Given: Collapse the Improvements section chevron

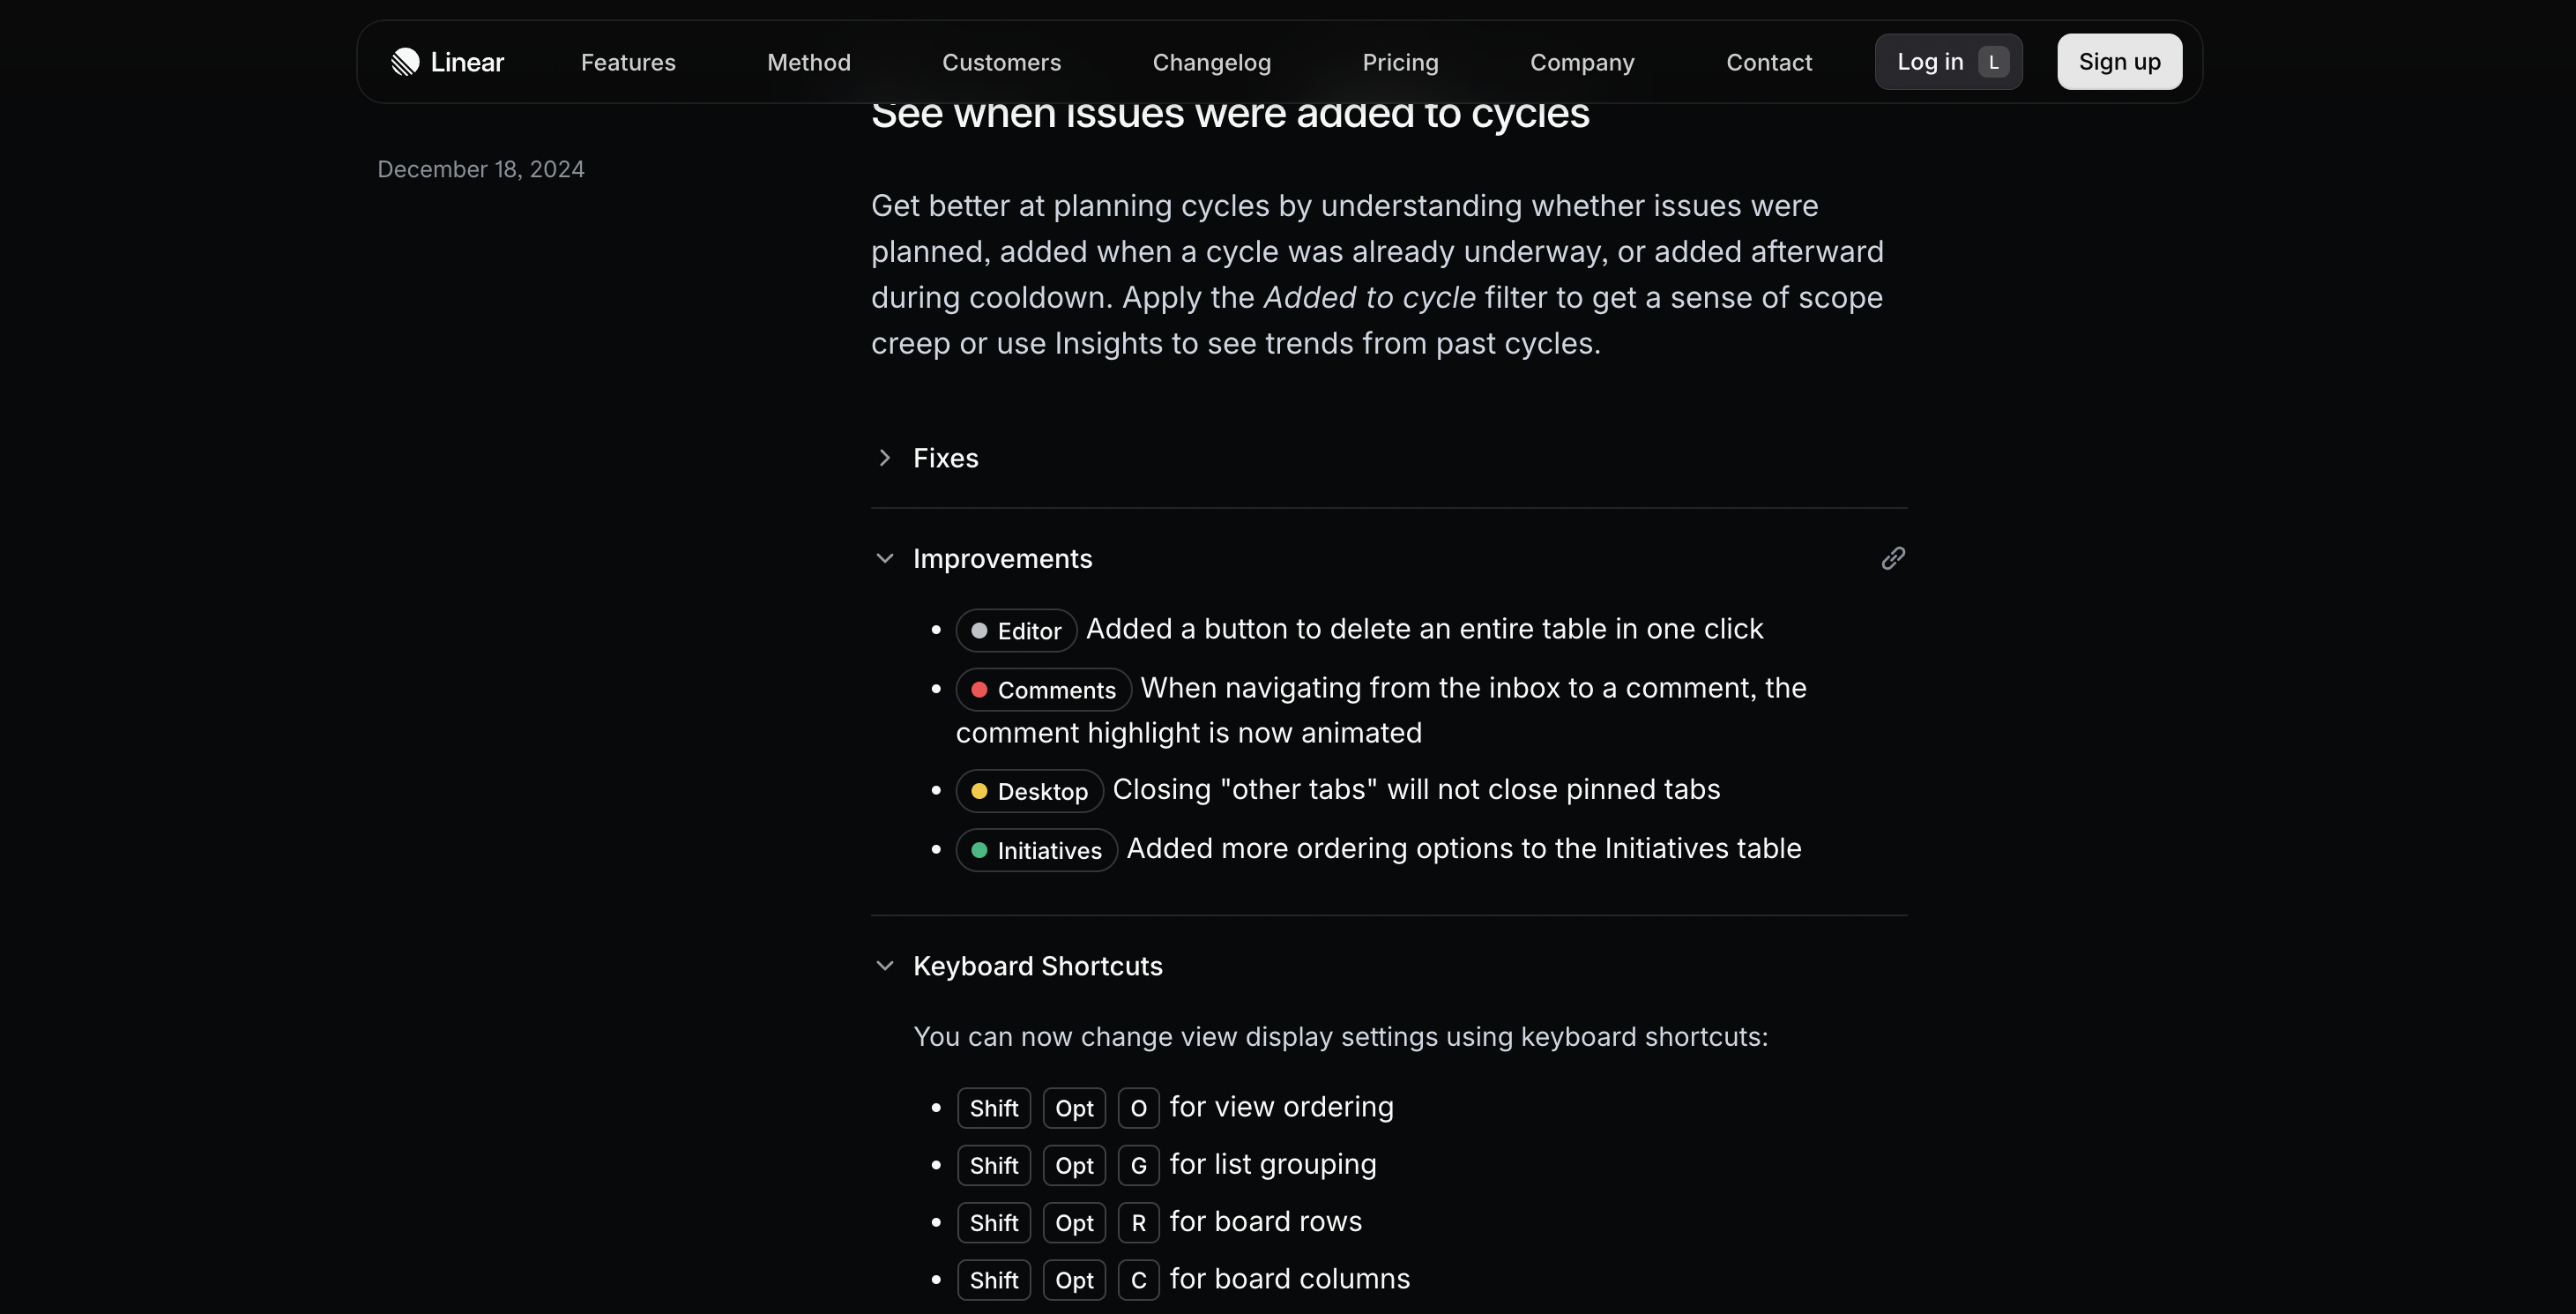Looking at the screenshot, I should (x=884, y=558).
